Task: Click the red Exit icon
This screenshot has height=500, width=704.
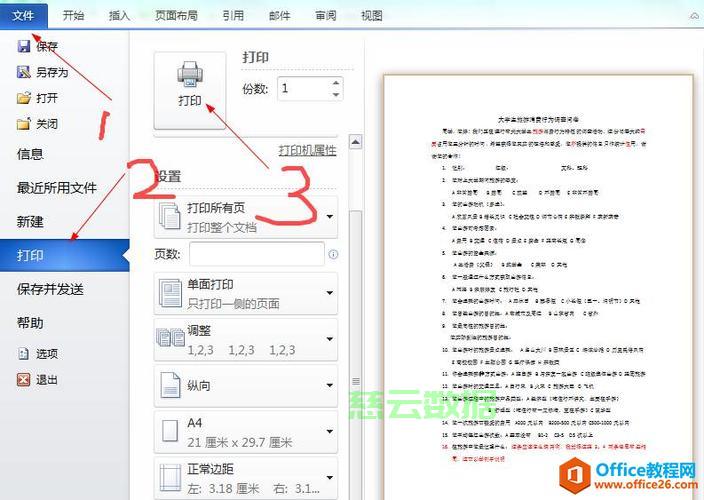Action: (24, 380)
